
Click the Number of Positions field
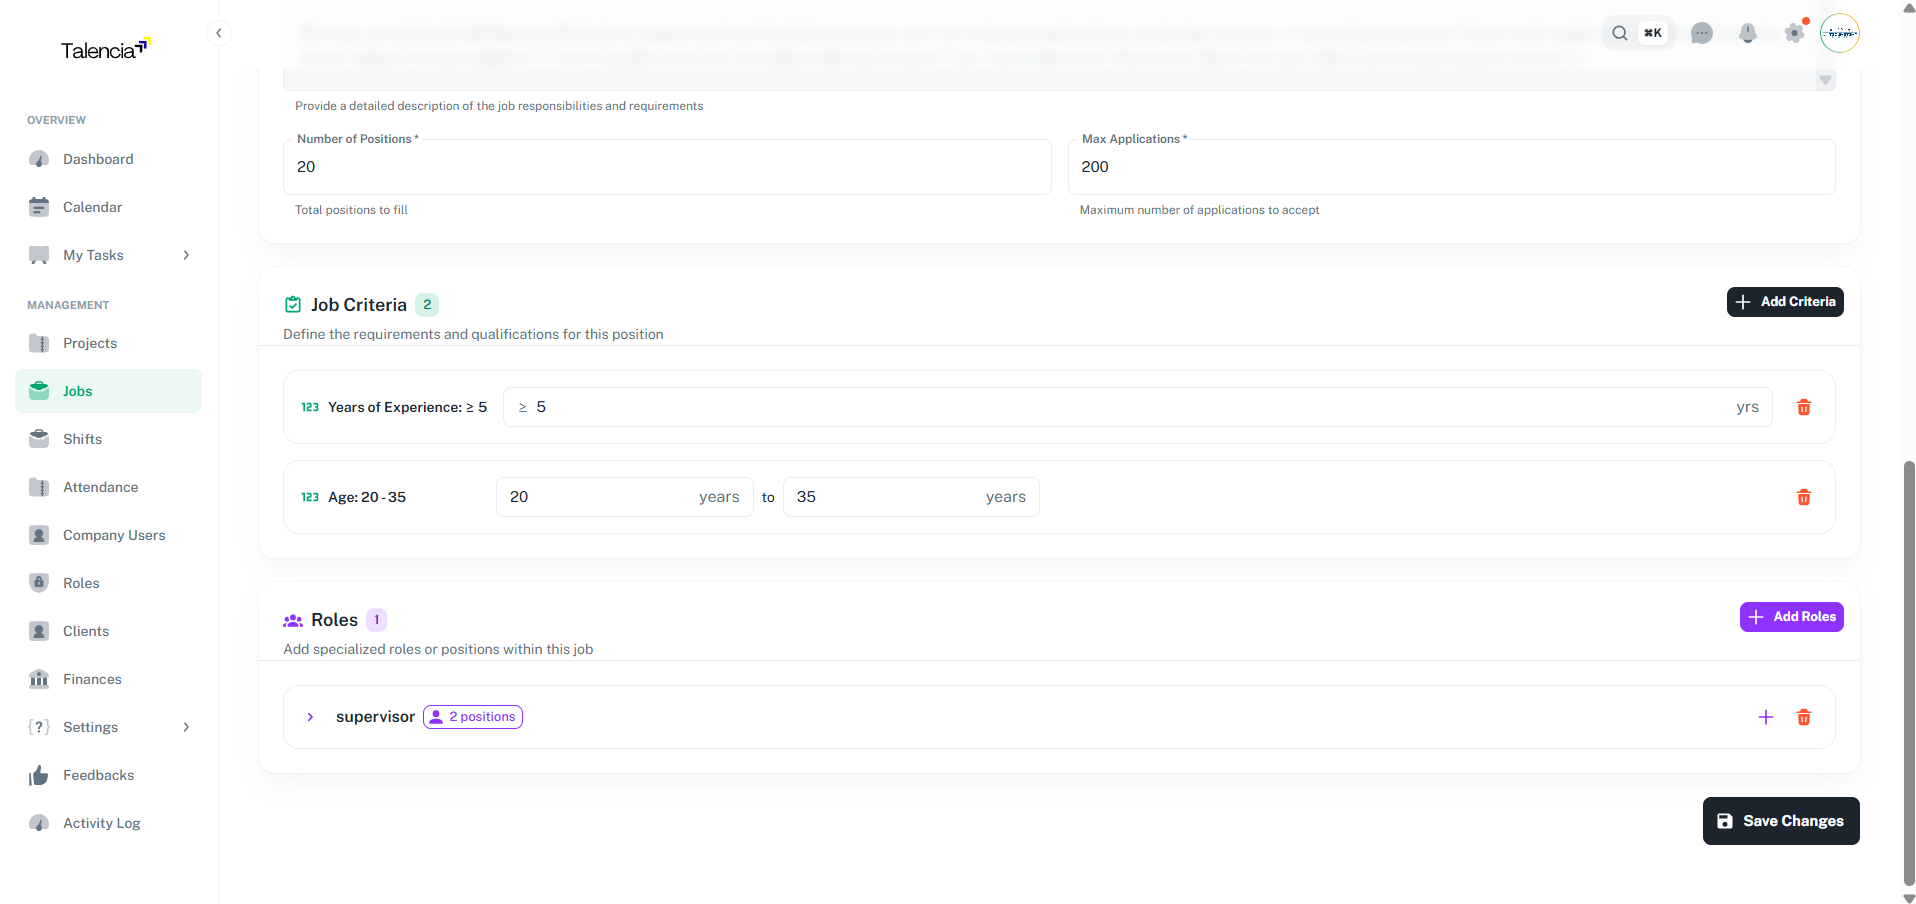pyautogui.click(x=666, y=167)
